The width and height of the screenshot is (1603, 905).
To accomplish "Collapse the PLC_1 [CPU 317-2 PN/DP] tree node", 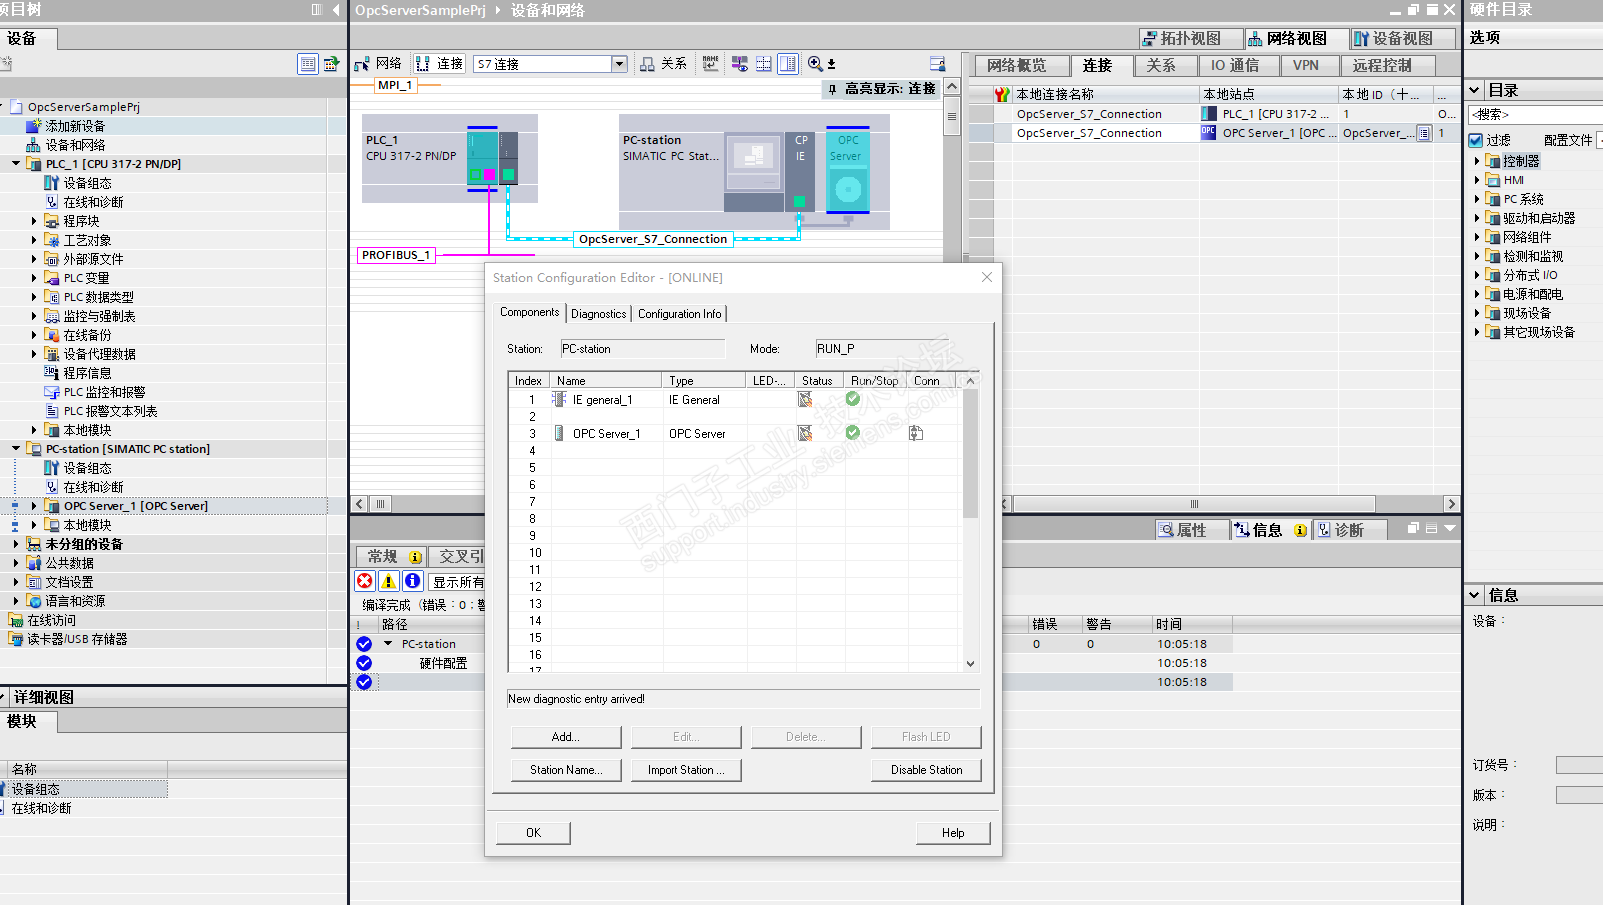I will [x=16, y=164].
